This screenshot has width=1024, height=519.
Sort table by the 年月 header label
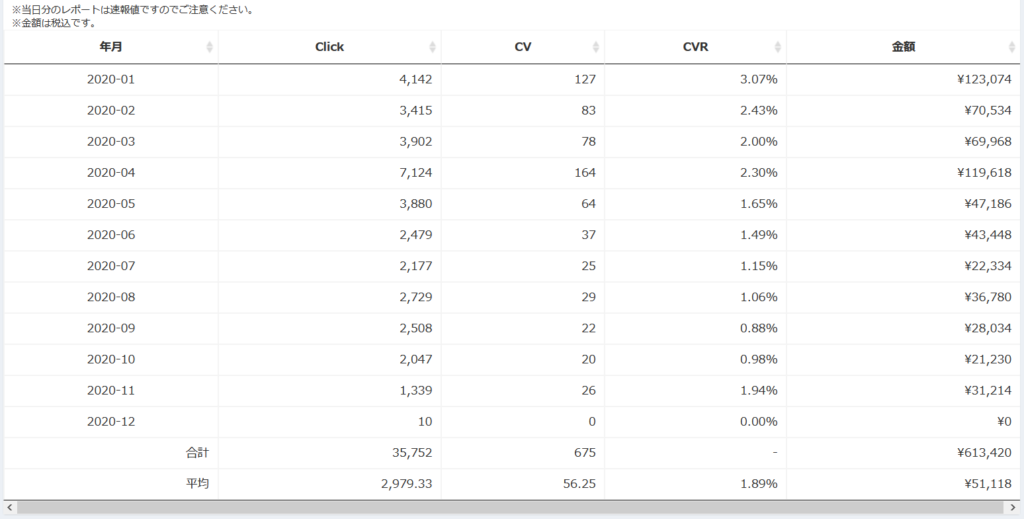click(x=111, y=47)
